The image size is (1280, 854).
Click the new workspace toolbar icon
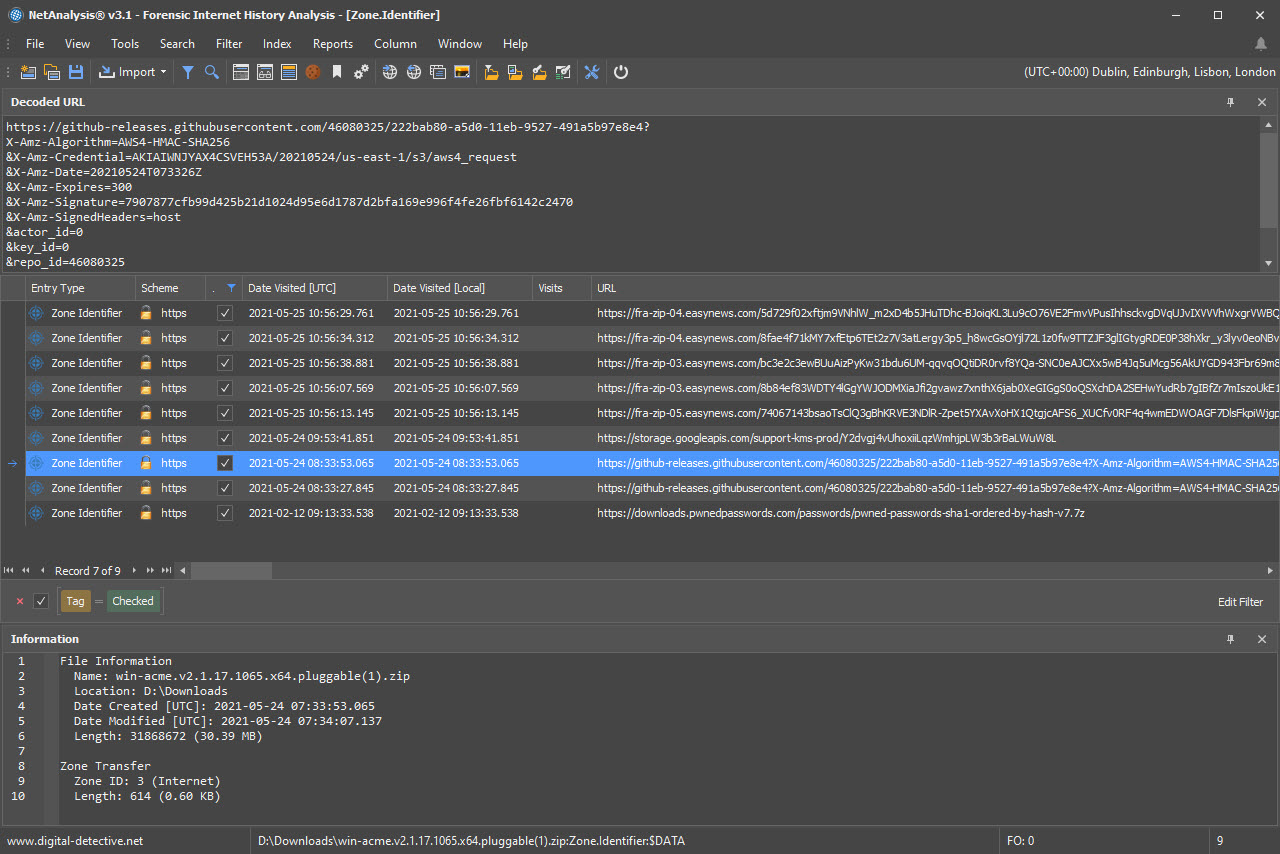28,72
